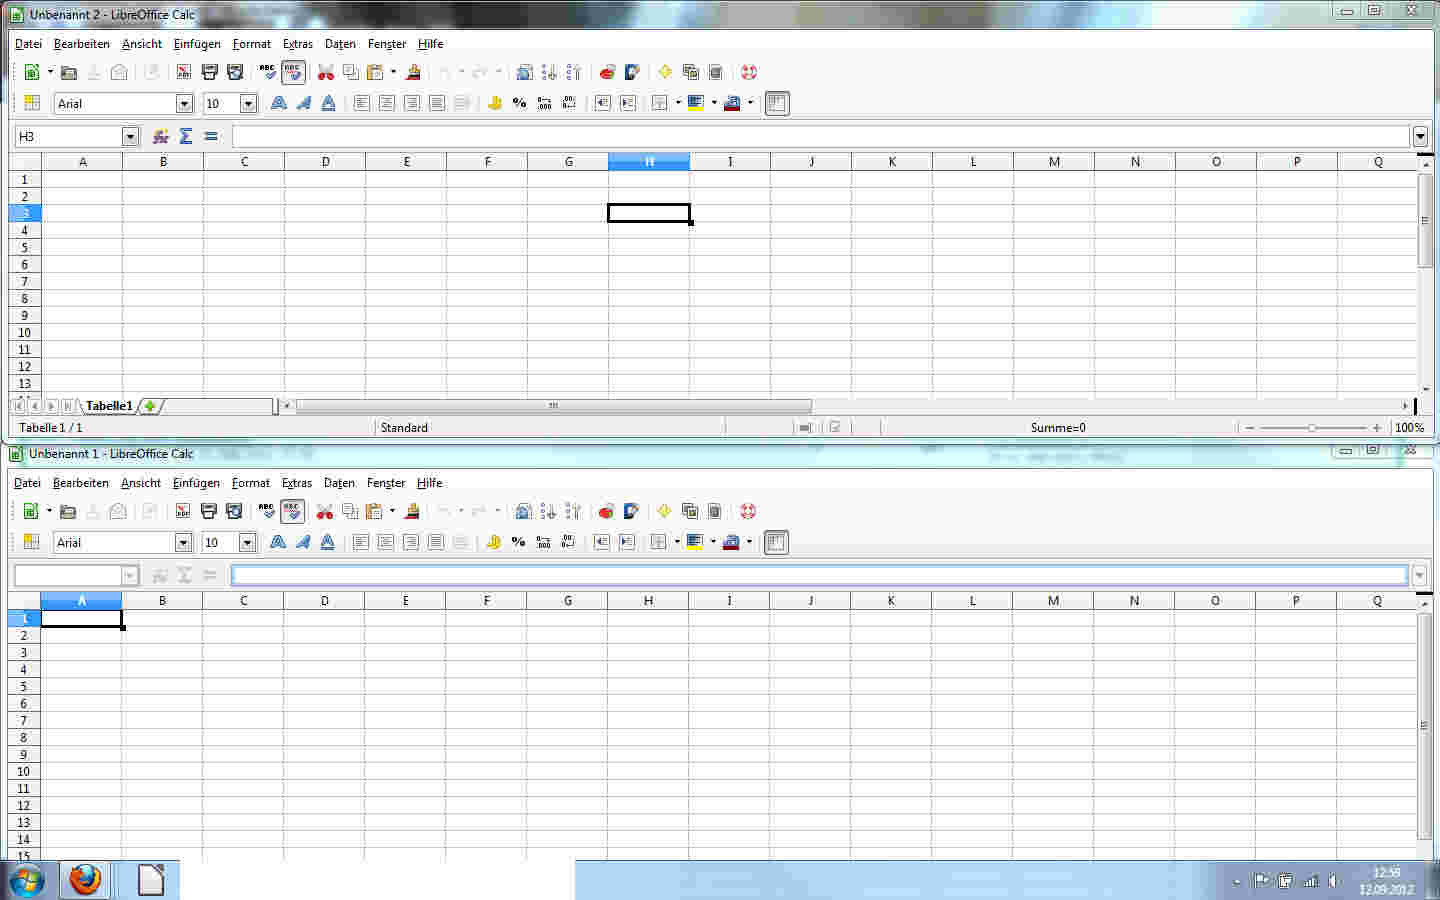Click New document icon in Unbenannt 2 window
1440x900 pixels.
[x=32, y=72]
